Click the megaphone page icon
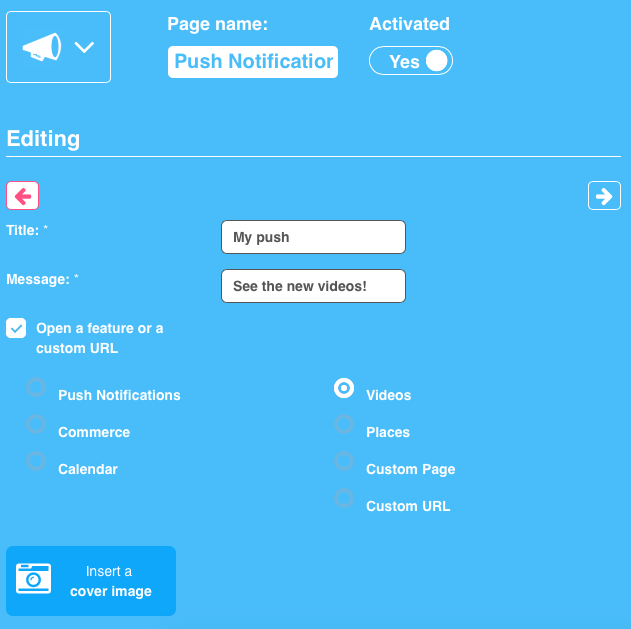631x629 pixels. [41, 47]
